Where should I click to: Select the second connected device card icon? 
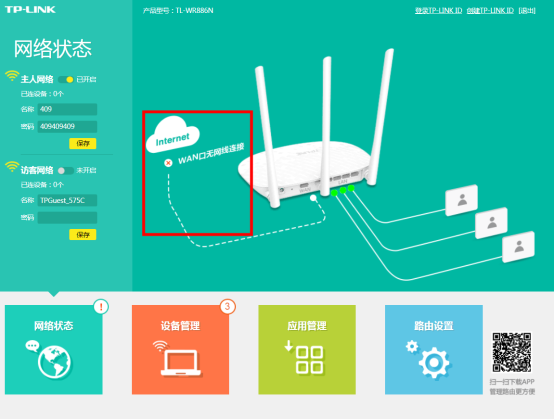point(491,223)
